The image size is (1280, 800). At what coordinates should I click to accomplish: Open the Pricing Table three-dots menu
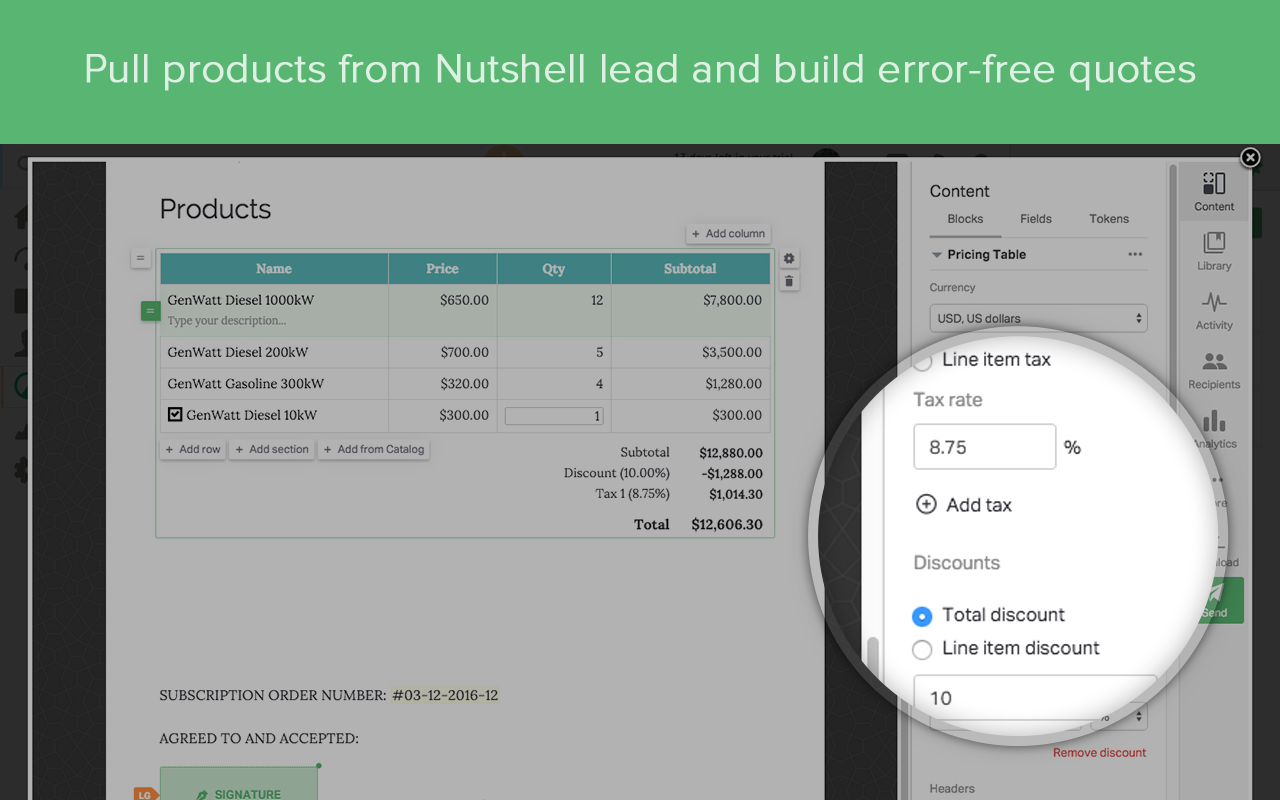click(1135, 254)
